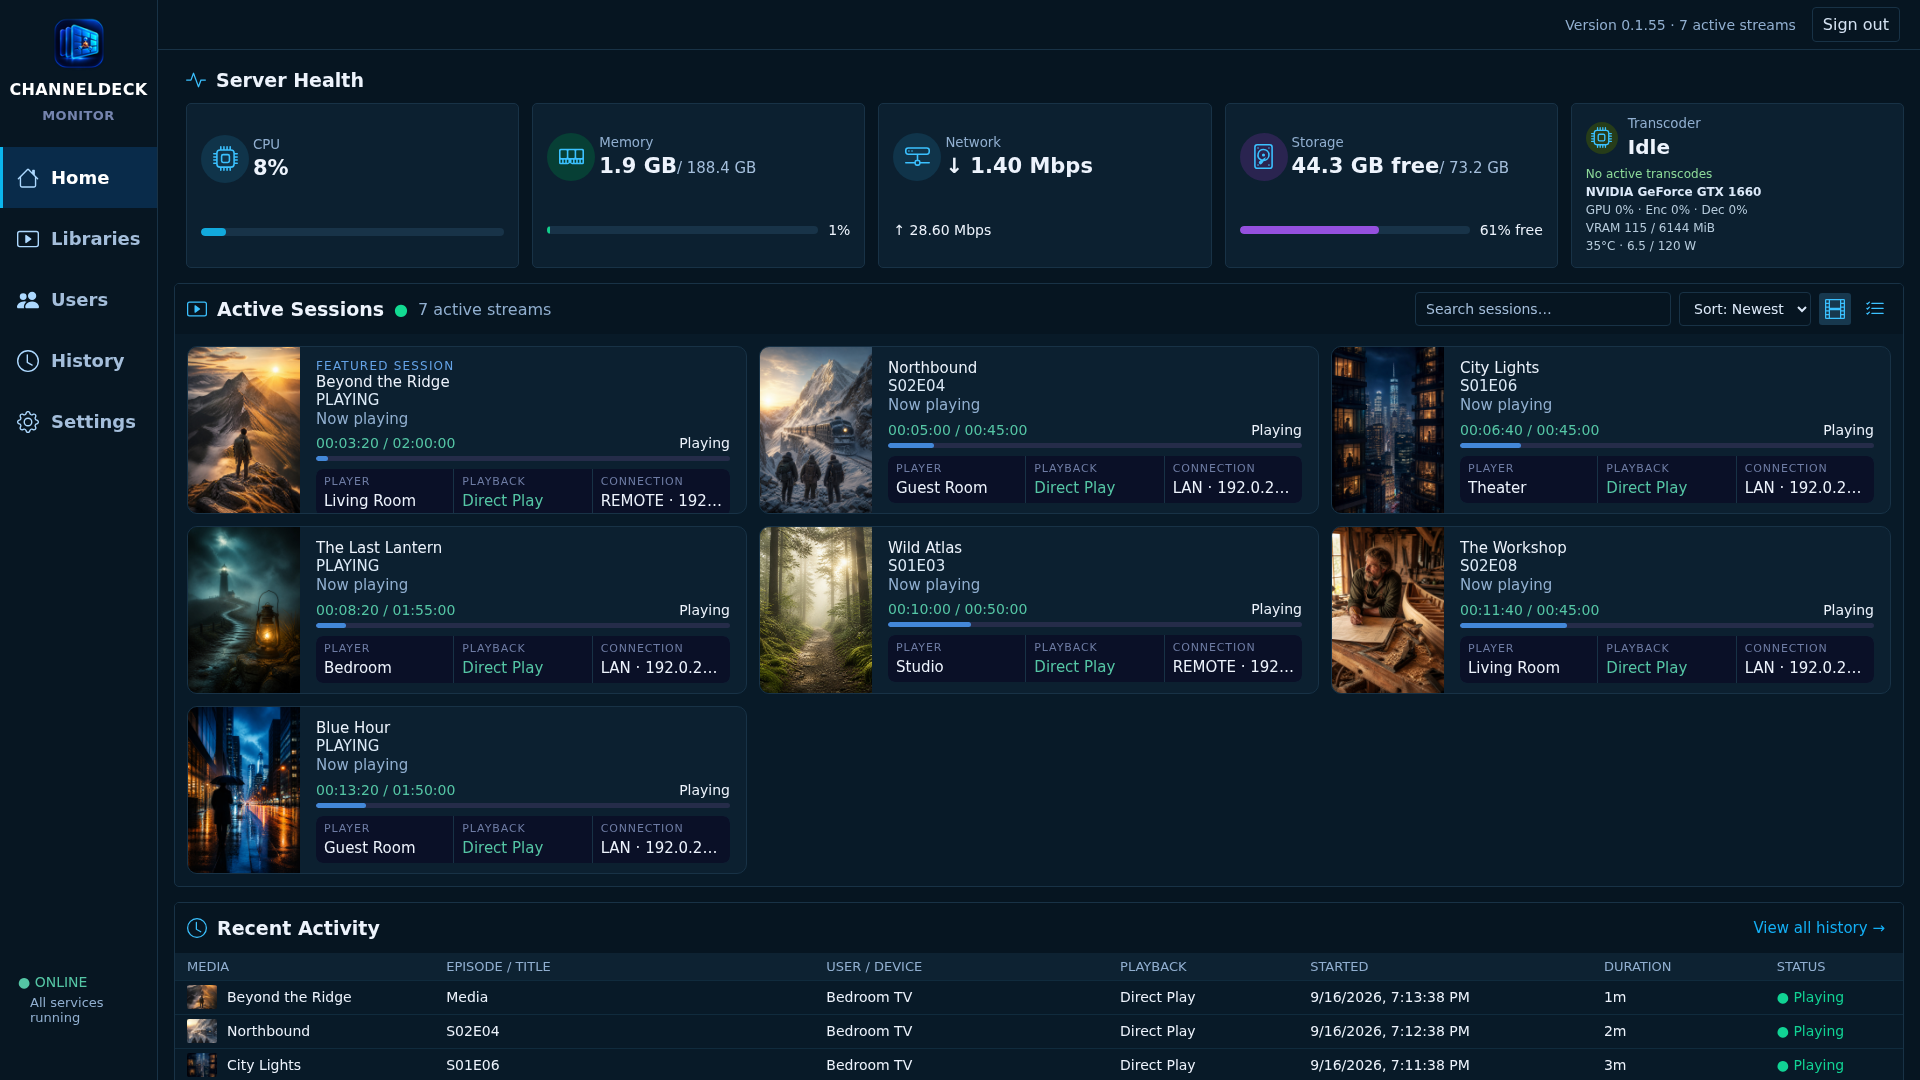Click the Wild Atlas playback progress bar
Screen dimensions: 1920x1080
(x=1095, y=625)
